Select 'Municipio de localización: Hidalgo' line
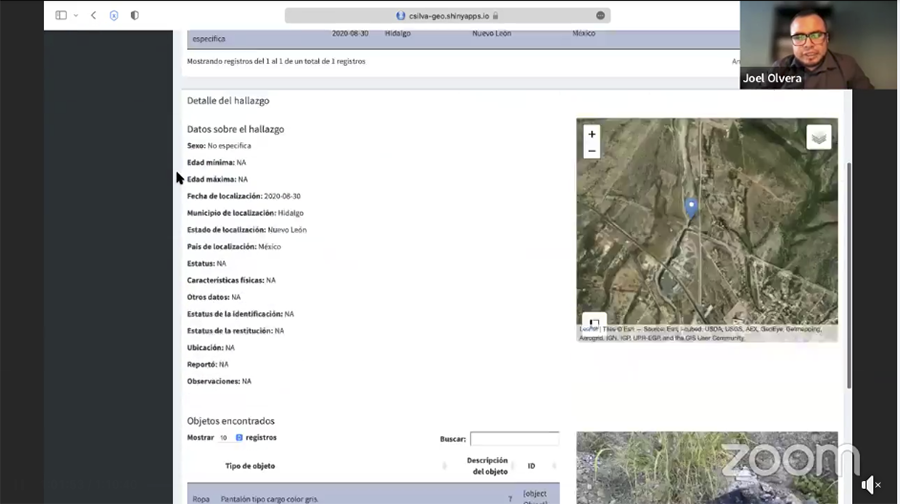Viewport: 900px width, 504px height. (245, 213)
